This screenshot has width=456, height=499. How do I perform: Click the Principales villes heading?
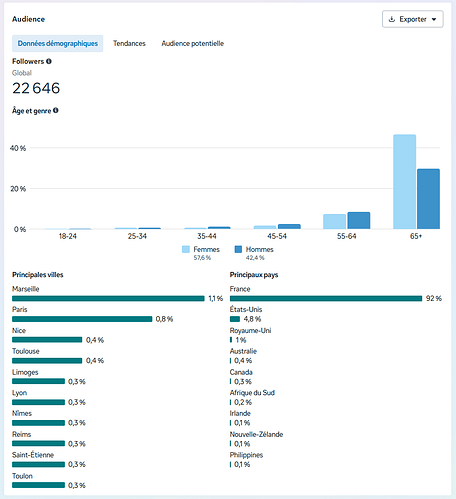point(38,275)
